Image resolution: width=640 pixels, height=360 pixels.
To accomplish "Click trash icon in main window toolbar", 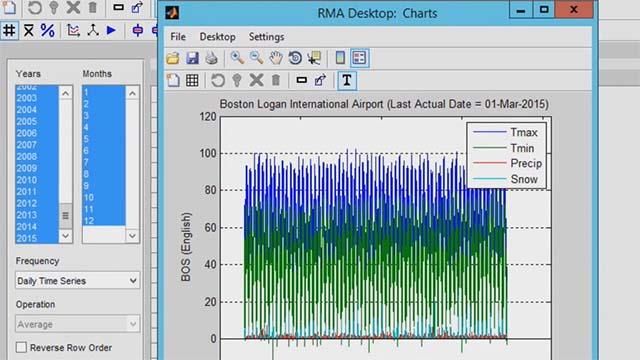I will (93, 7).
